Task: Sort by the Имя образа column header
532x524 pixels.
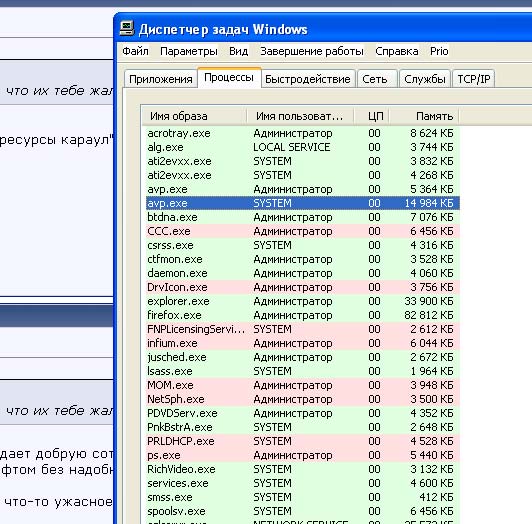Action: (x=194, y=116)
